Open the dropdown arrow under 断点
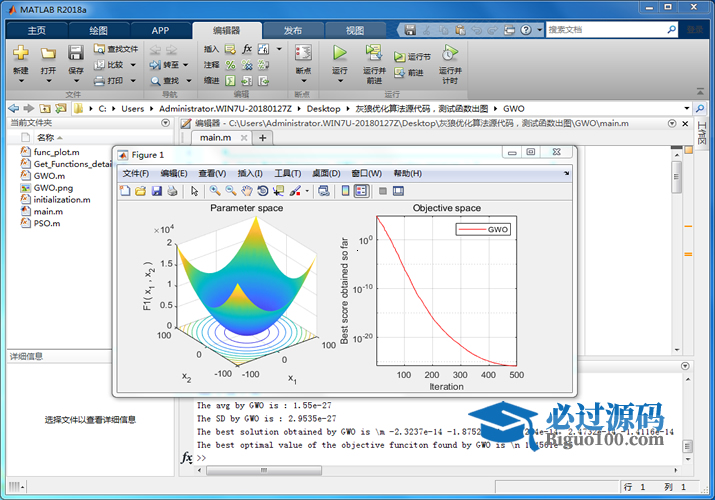Image resolution: width=715 pixels, height=500 pixels. click(304, 82)
